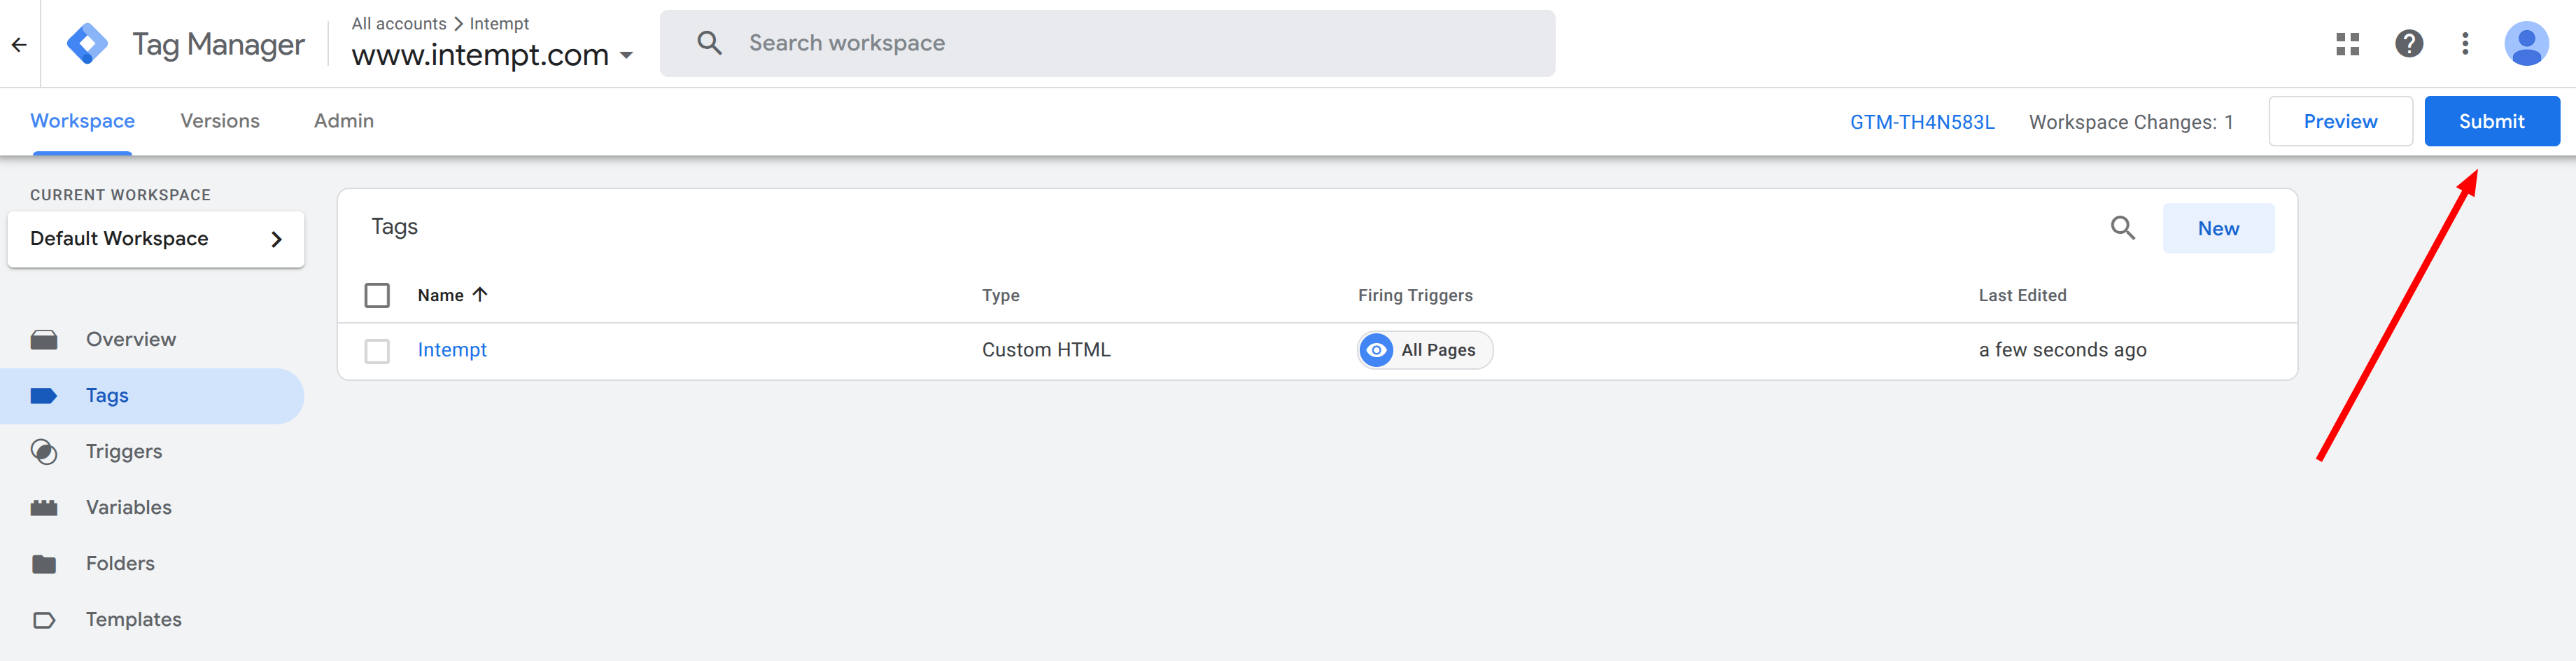Screen dimensions: 2576x661
Task: Click the Custom HTML type cell
Action: point(1046,350)
